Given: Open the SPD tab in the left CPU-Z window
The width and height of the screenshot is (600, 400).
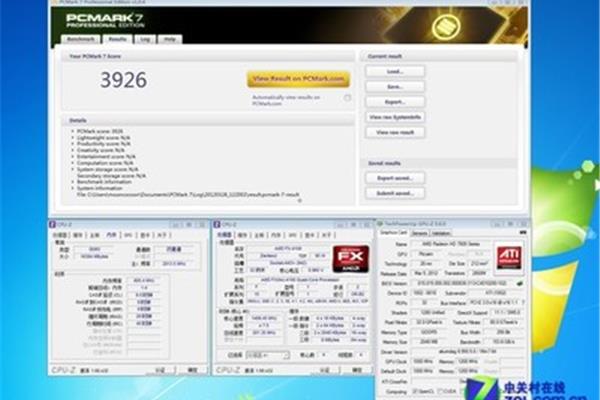Looking at the screenshot, I should click(128, 235).
